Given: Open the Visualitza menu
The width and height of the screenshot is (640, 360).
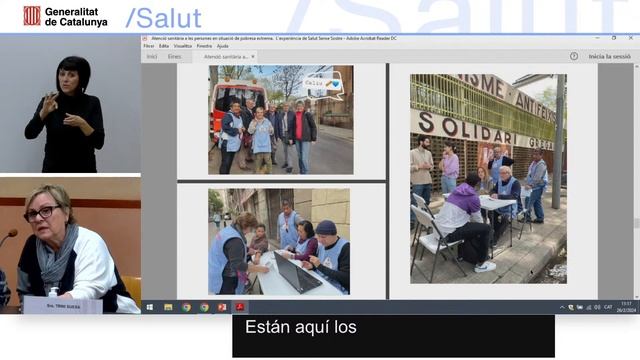Looking at the screenshot, I should point(182,46).
